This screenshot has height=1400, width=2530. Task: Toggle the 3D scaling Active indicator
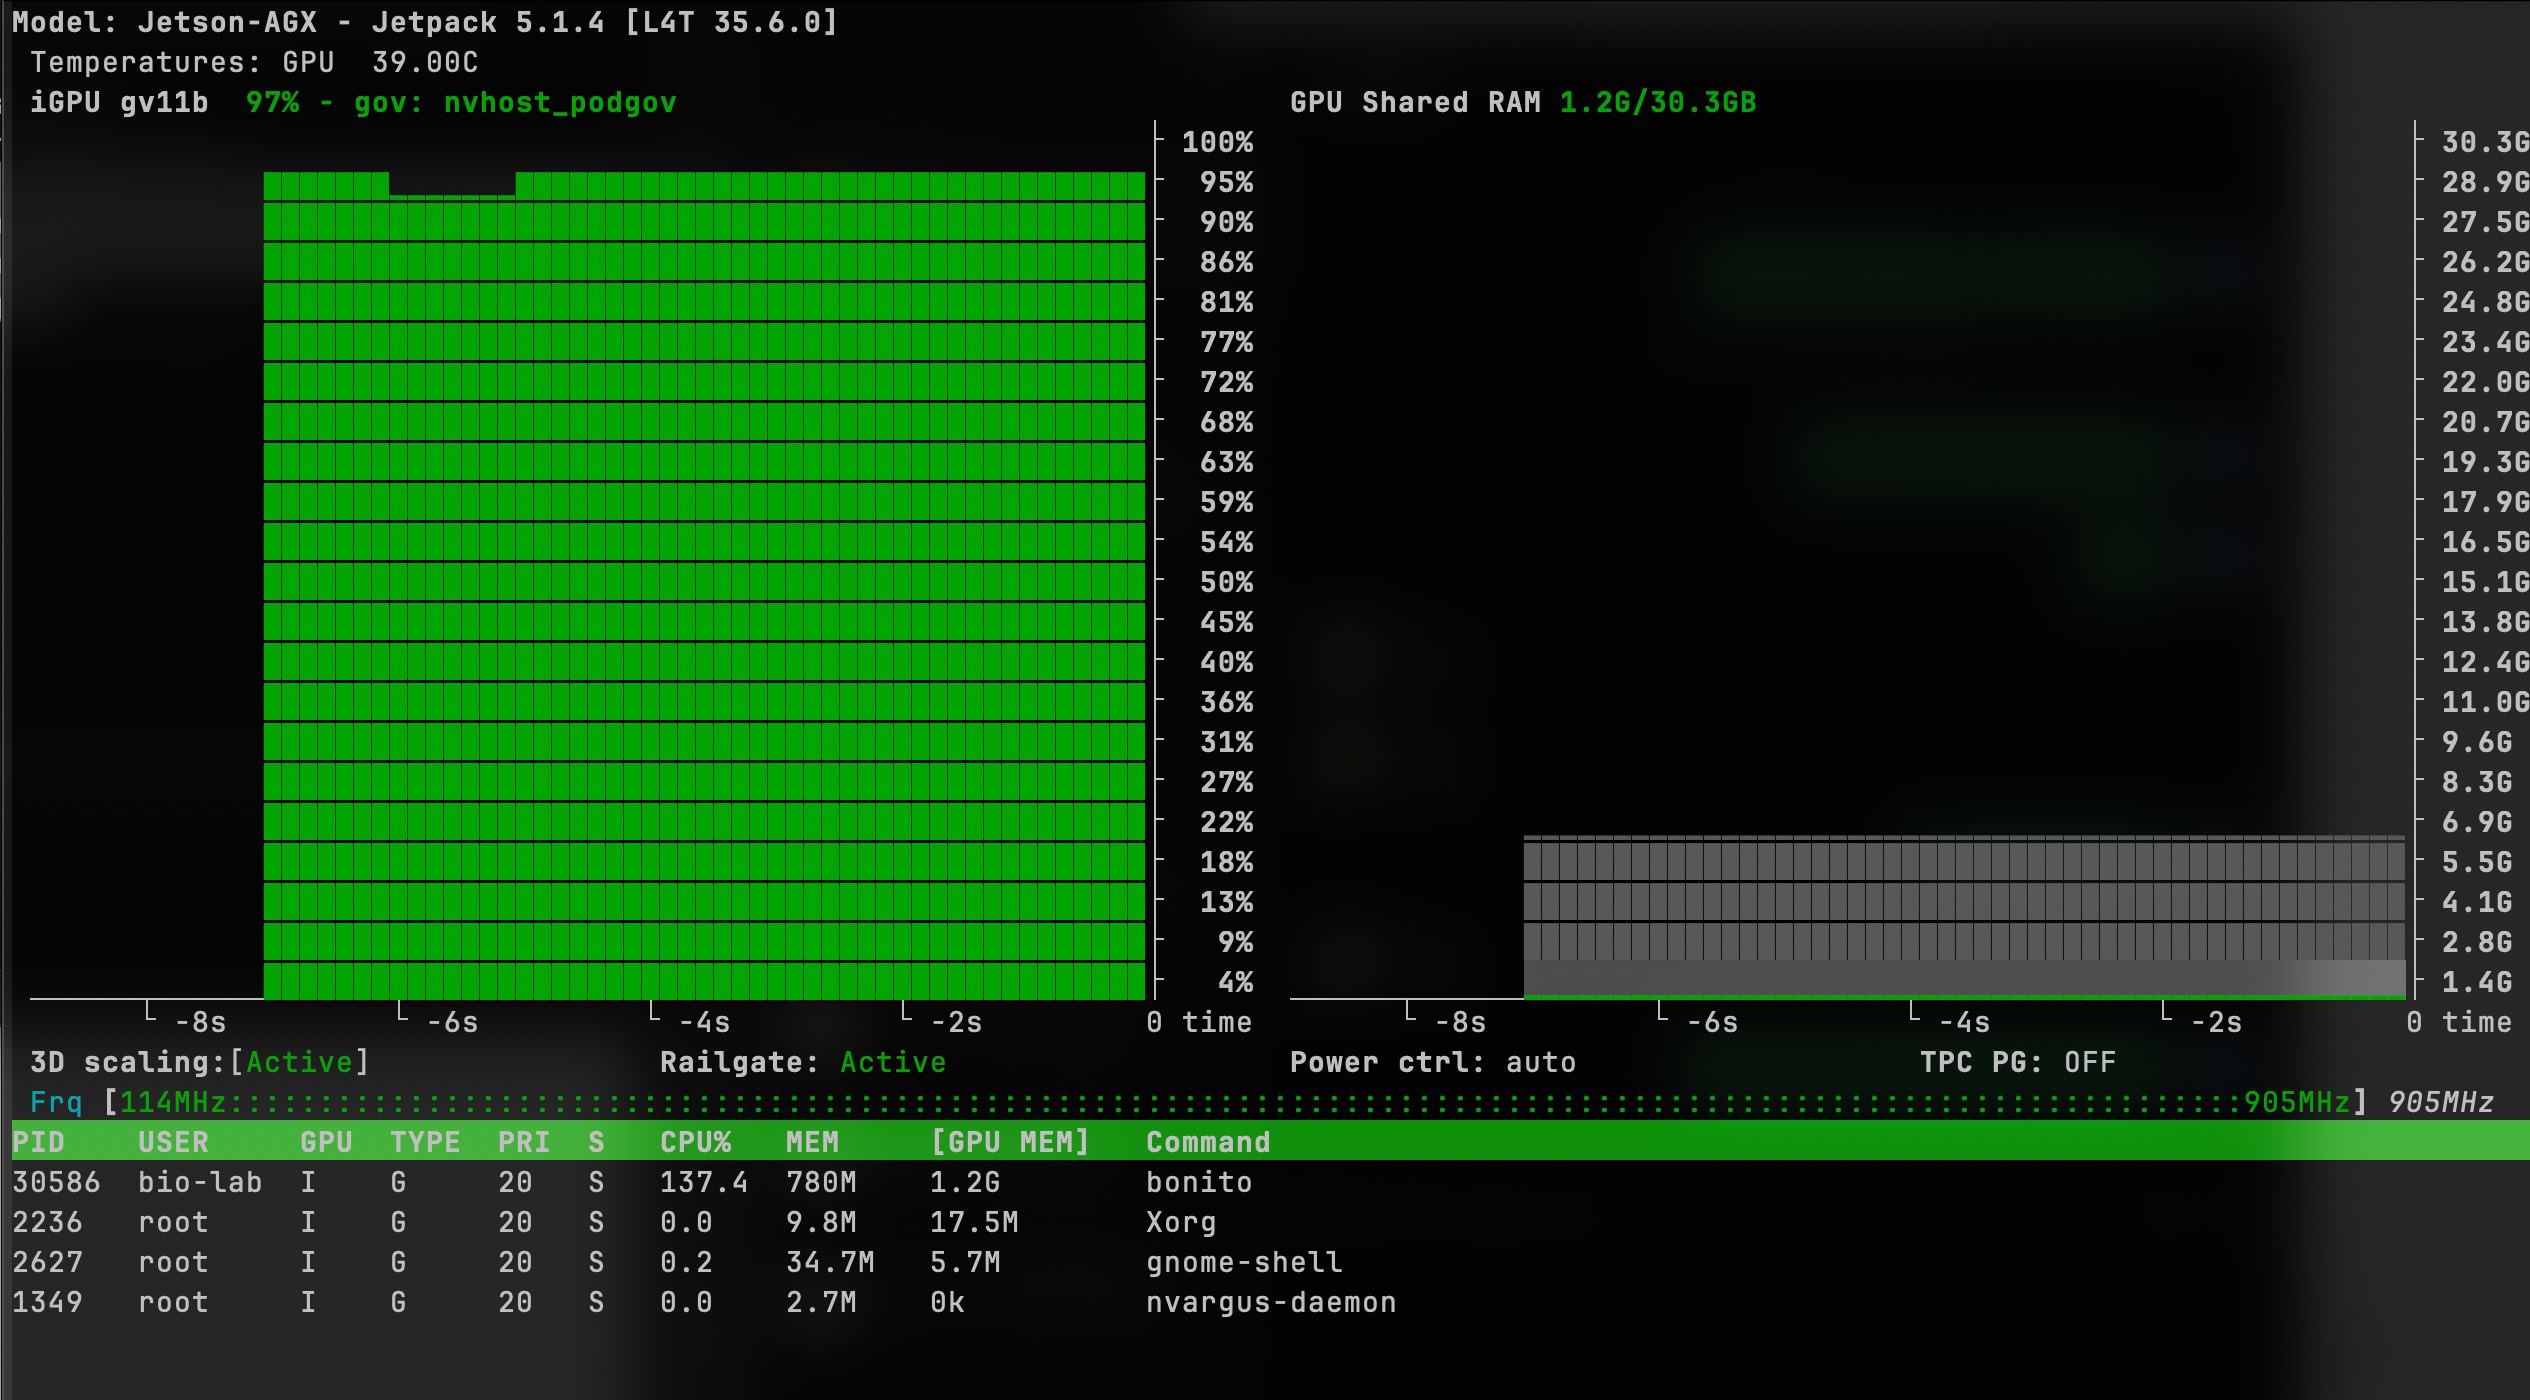click(x=300, y=1062)
